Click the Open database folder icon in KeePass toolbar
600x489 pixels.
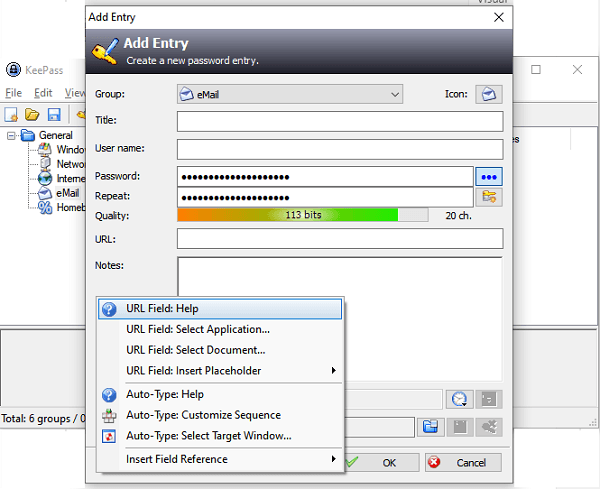tap(32, 114)
